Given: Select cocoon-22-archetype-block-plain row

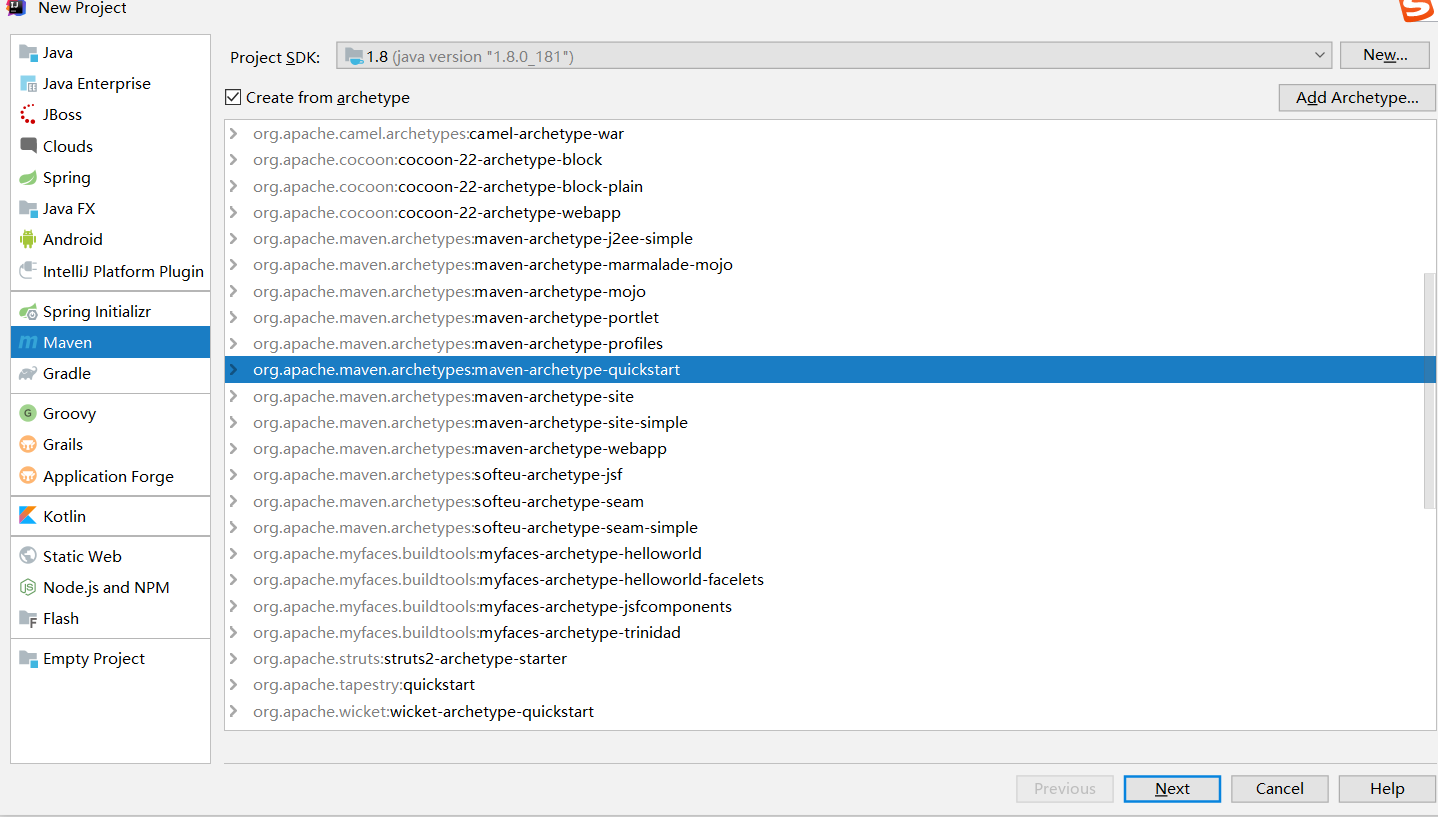Looking at the screenshot, I should 830,187.
